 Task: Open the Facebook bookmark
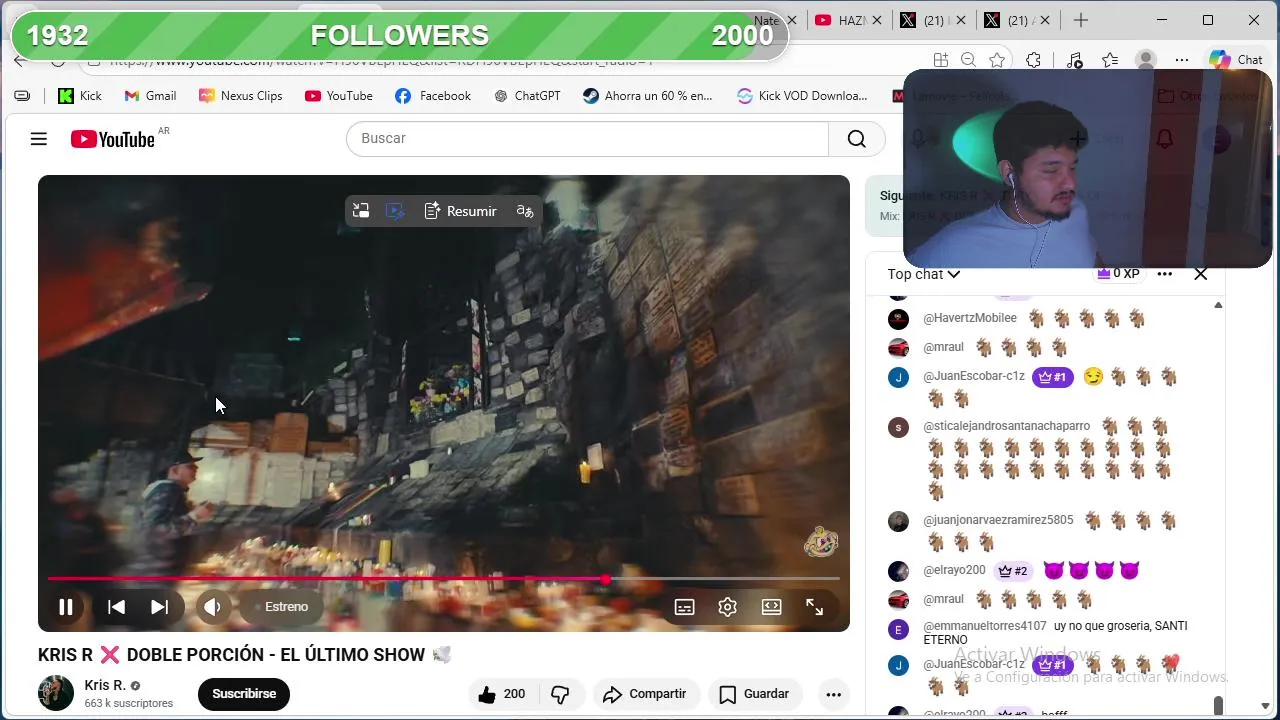click(x=433, y=96)
